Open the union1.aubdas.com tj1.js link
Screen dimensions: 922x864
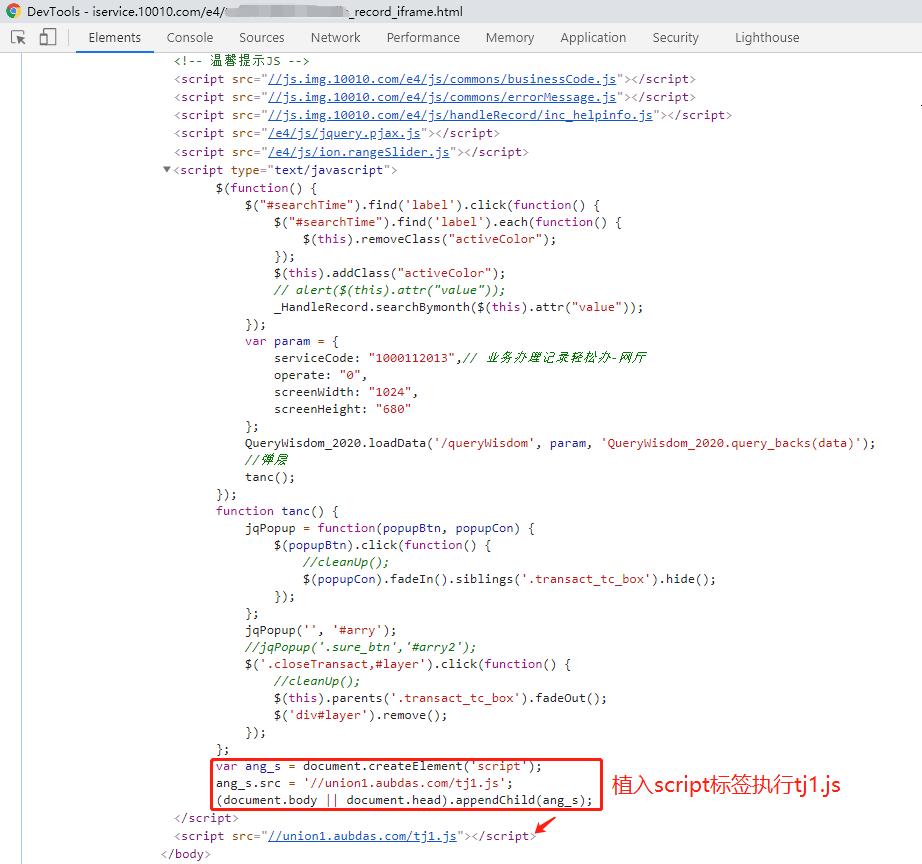point(361,836)
